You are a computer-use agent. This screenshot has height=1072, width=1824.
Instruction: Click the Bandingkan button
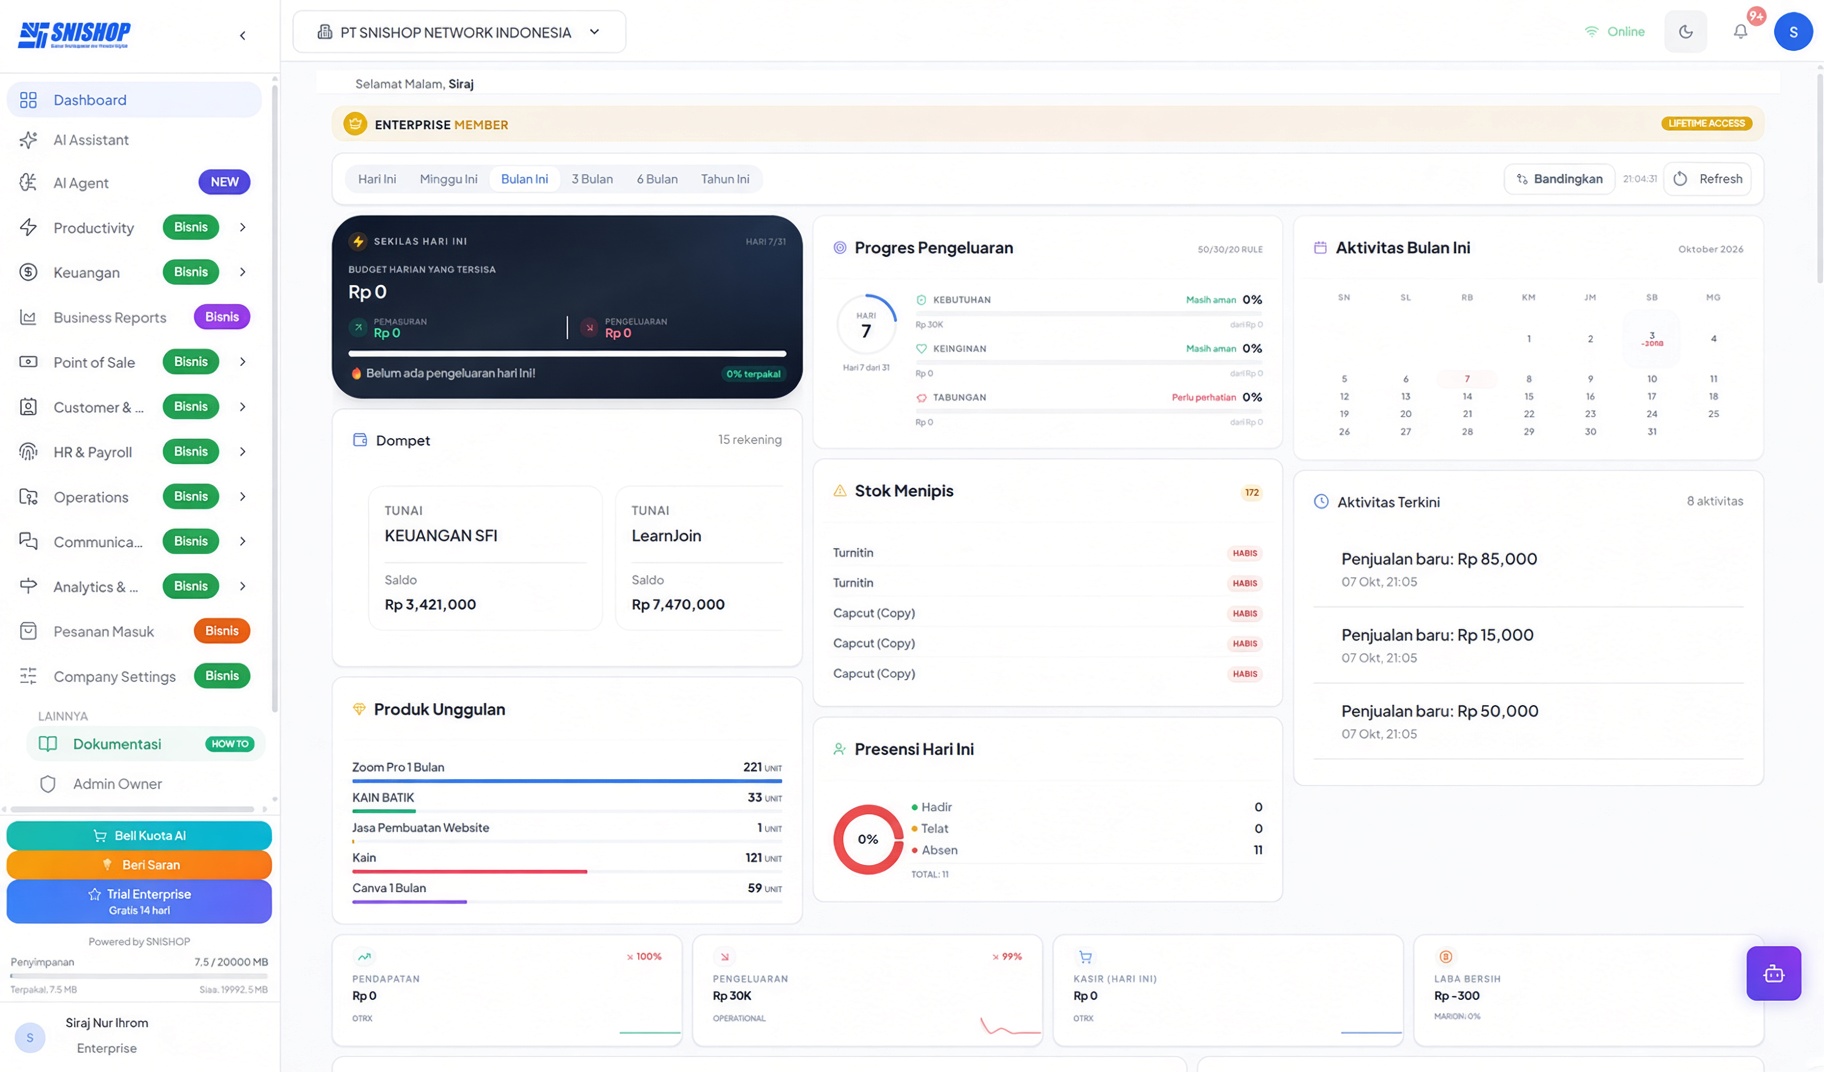tap(1559, 179)
